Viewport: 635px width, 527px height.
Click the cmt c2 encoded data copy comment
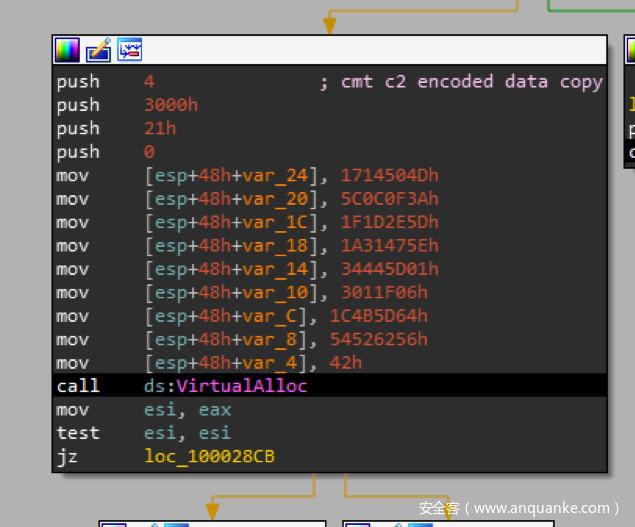coord(470,82)
